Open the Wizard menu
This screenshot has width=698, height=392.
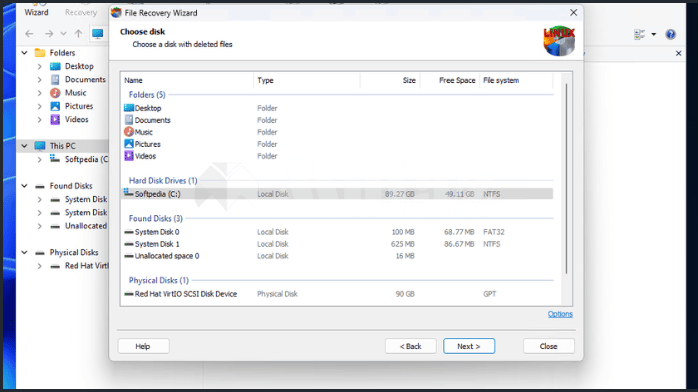(x=36, y=12)
